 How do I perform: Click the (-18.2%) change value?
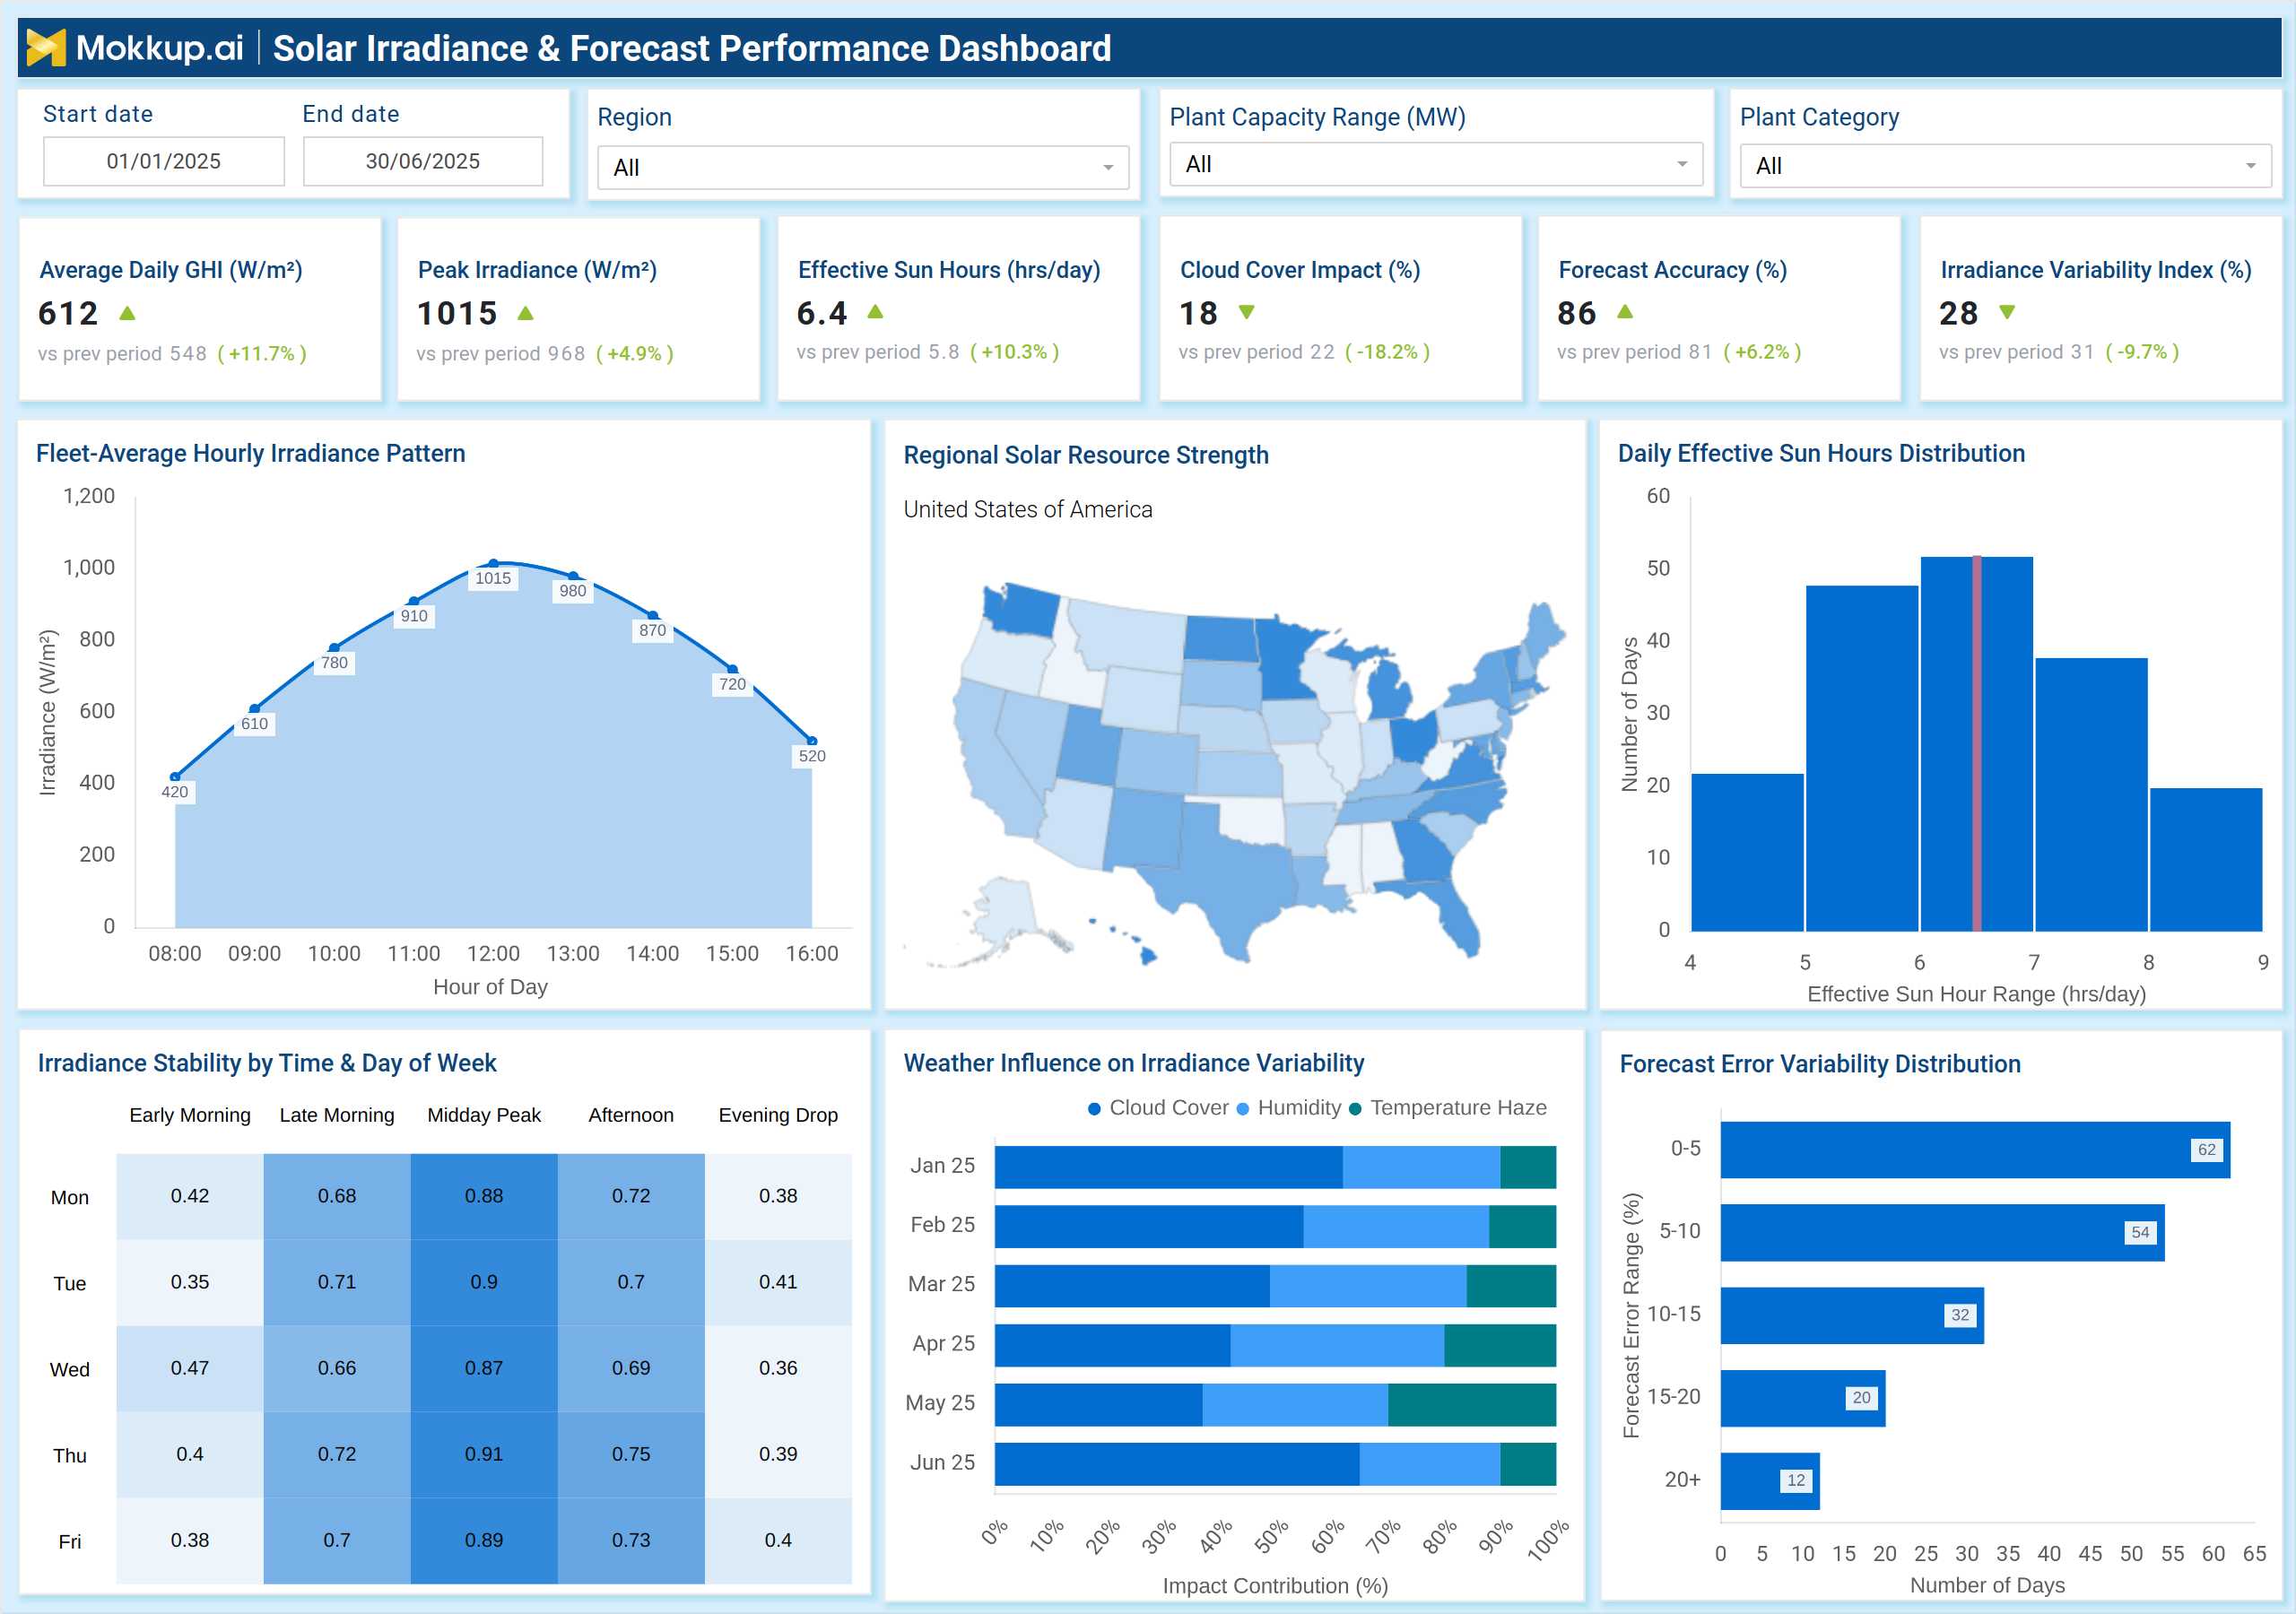coord(1387,352)
